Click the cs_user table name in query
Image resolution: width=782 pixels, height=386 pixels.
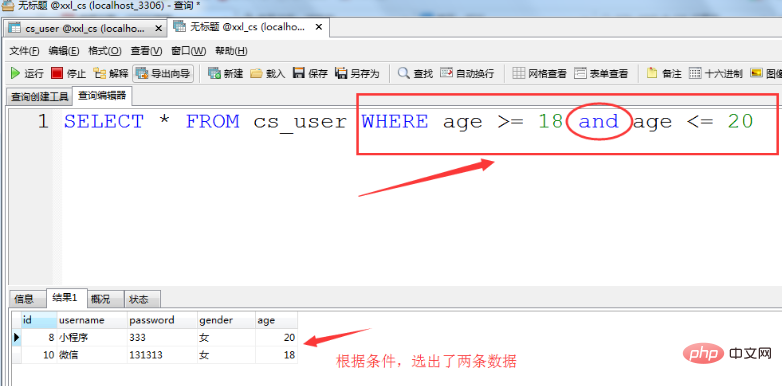pyautogui.click(x=300, y=122)
